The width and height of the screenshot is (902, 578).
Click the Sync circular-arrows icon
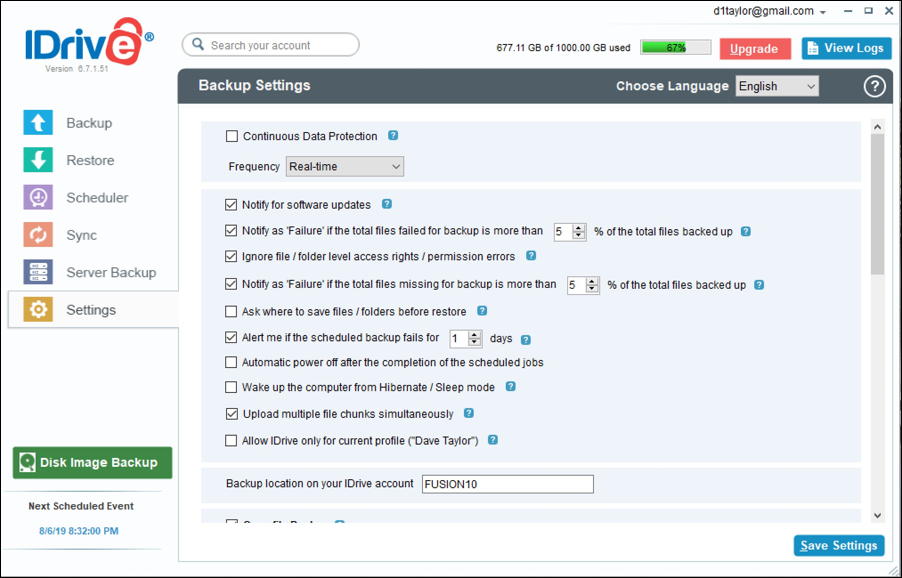(x=38, y=235)
